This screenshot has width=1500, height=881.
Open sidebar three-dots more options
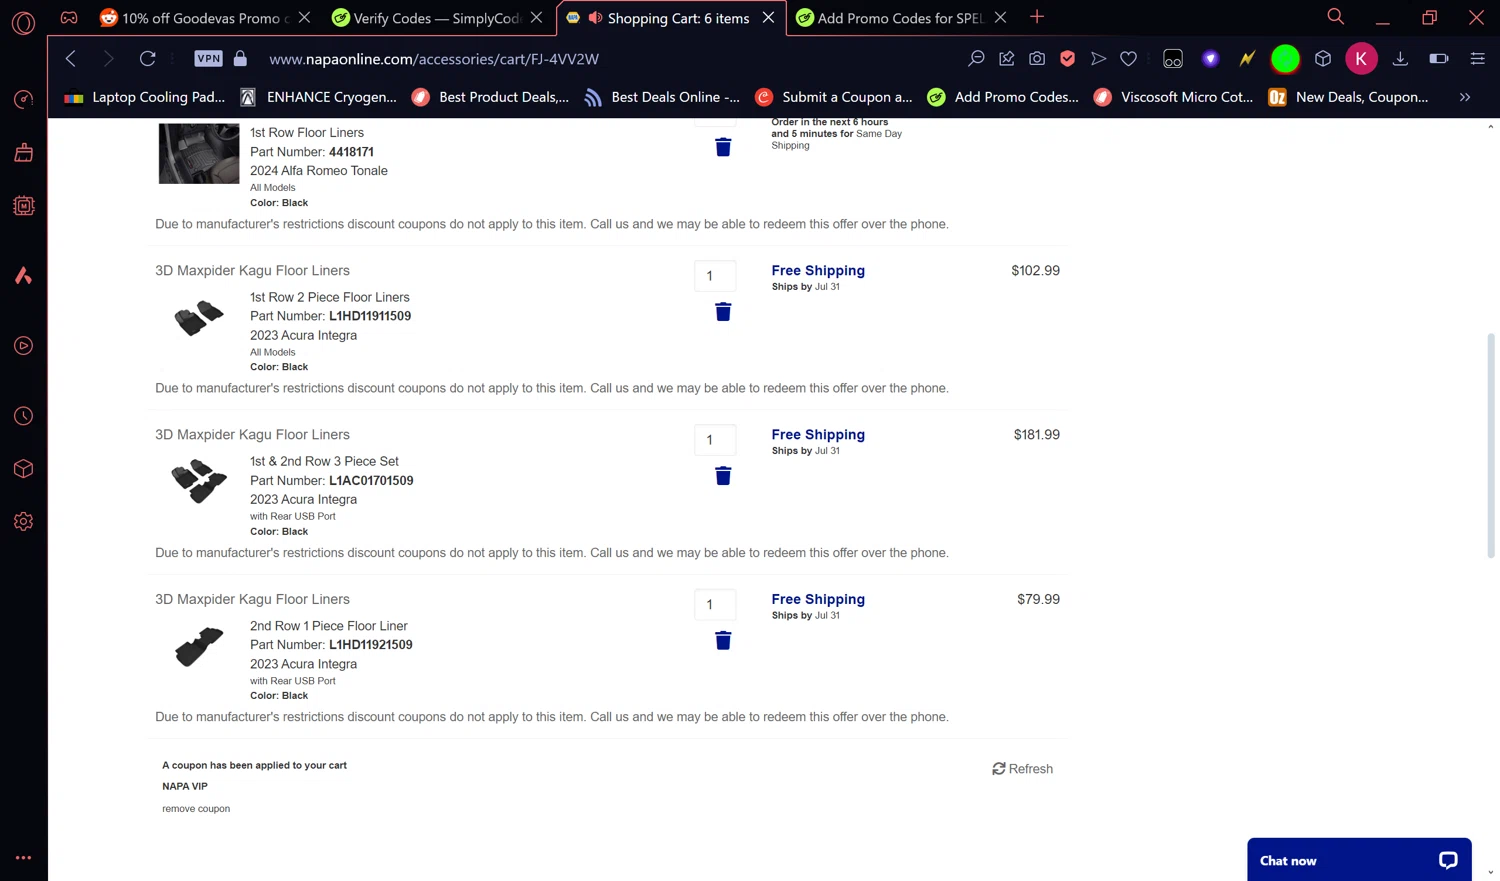23,858
